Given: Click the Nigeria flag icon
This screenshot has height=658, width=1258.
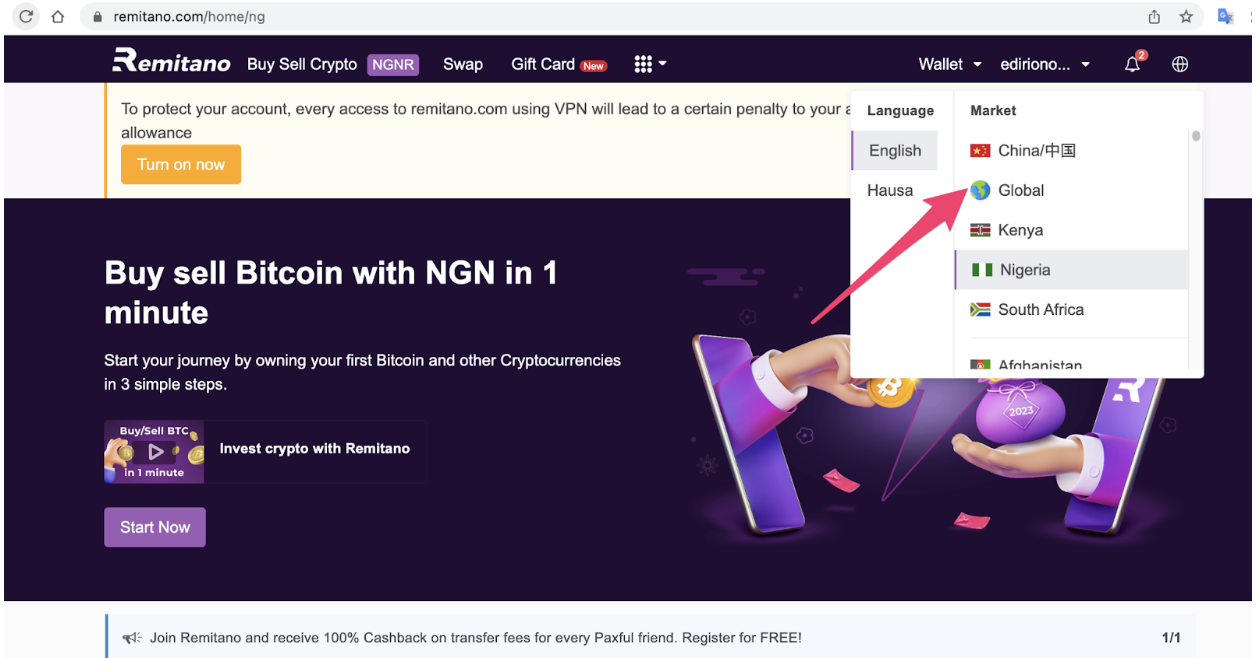Looking at the screenshot, I should click(981, 270).
